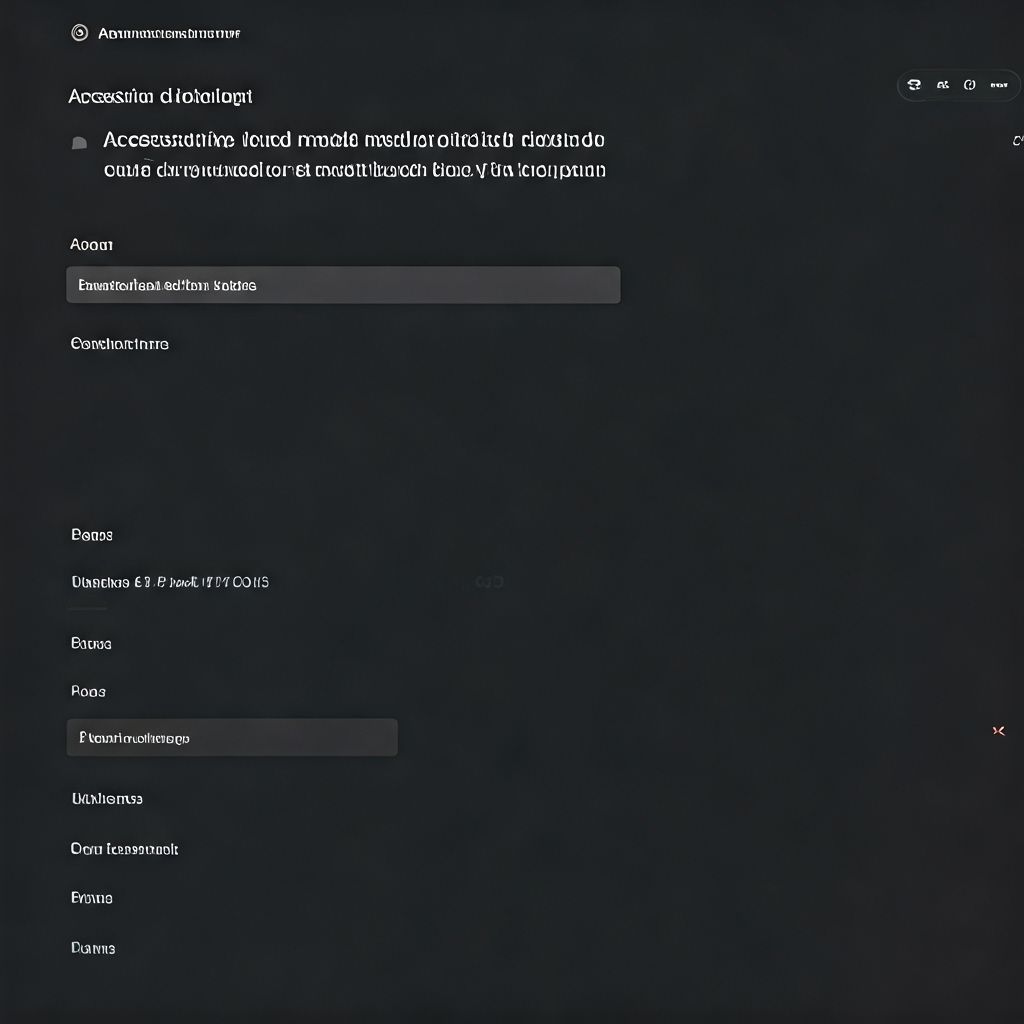Click the first icon in the pill toolbar

click(x=914, y=86)
